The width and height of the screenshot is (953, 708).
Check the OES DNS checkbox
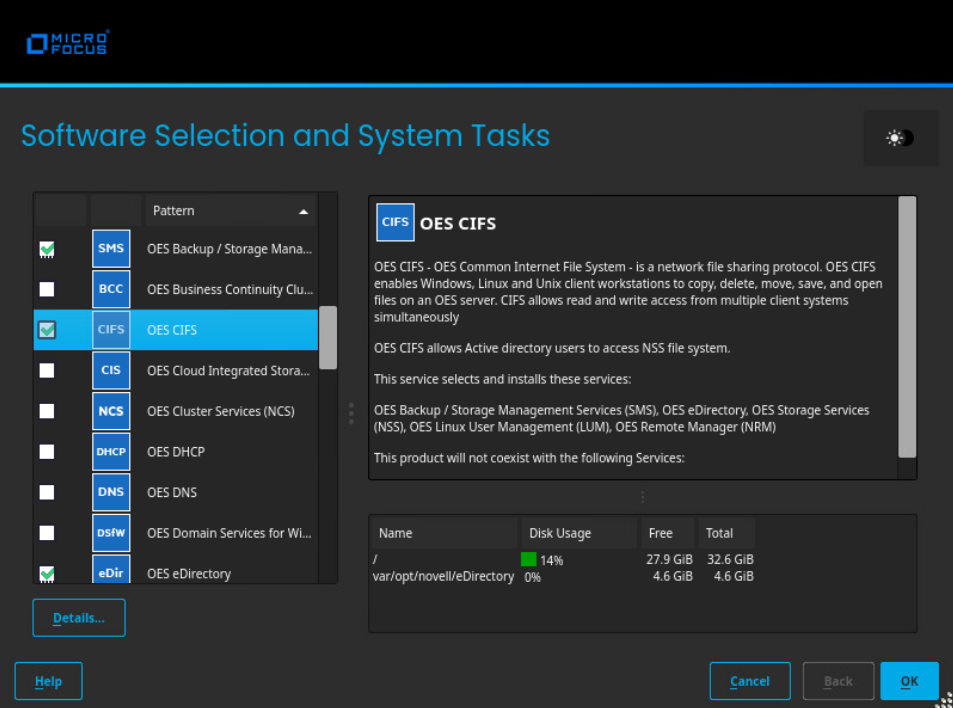(x=47, y=492)
